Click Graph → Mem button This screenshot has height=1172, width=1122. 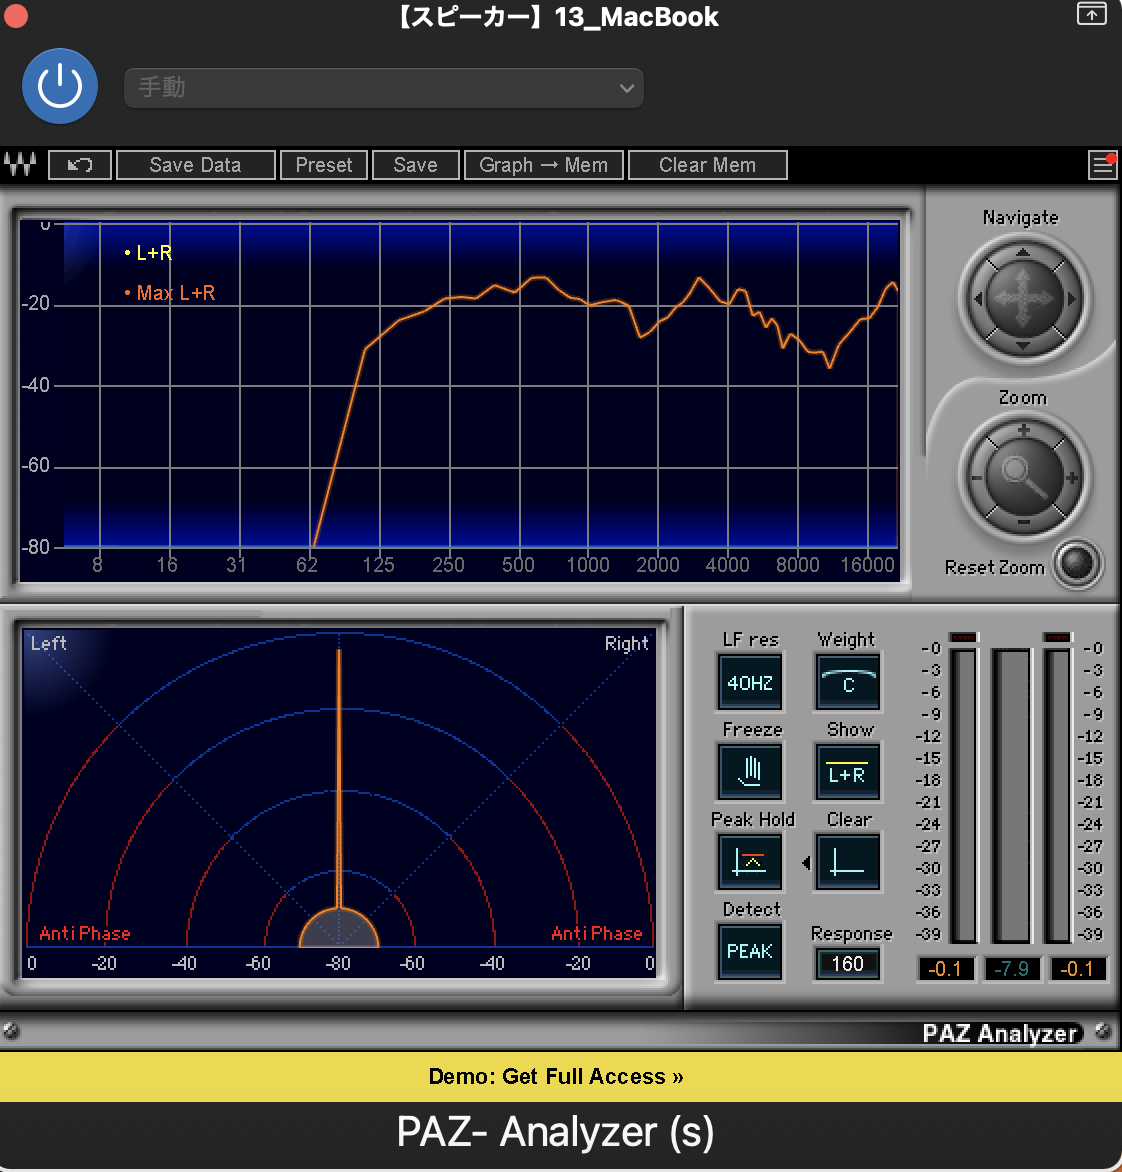click(x=543, y=165)
